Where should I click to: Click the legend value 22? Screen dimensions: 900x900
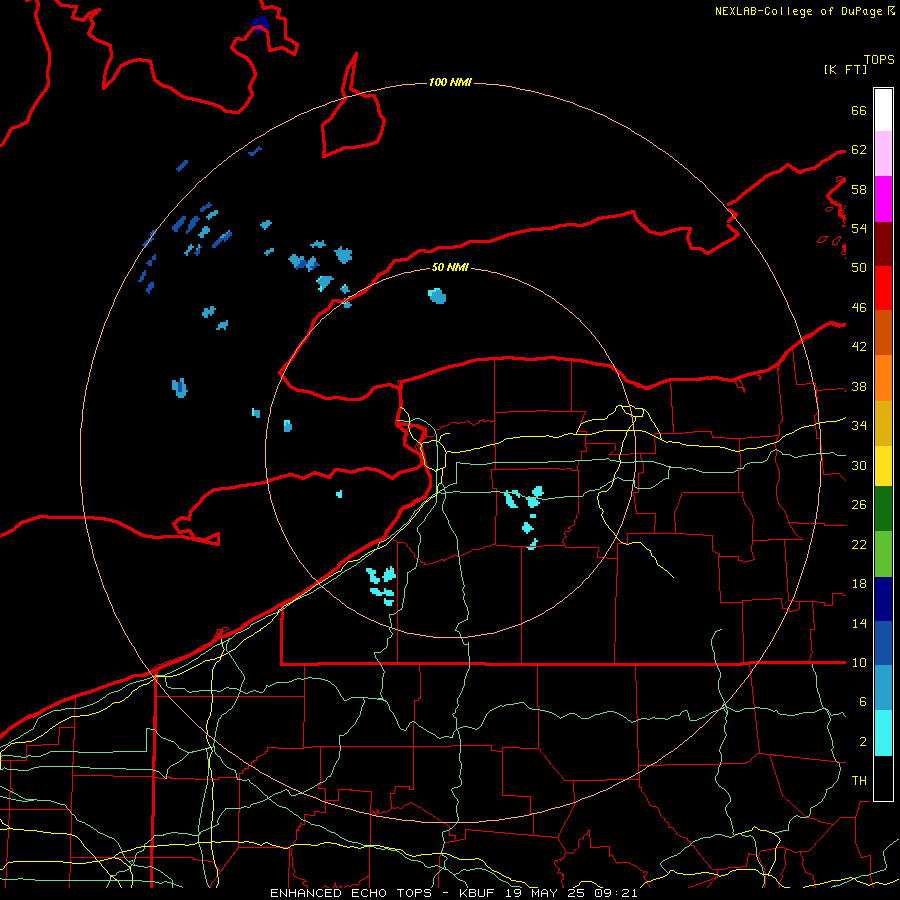coord(859,544)
